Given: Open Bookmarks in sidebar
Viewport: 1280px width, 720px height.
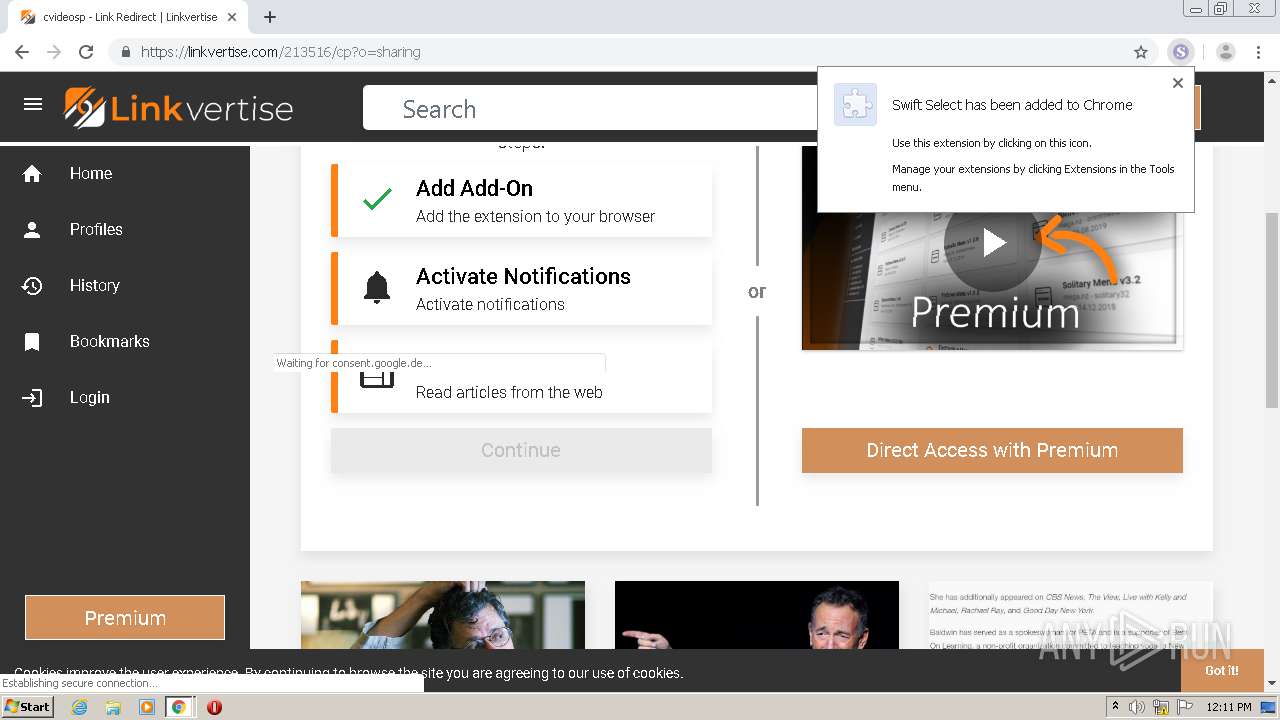Looking at the screenshot, I should tap(109, 341).
